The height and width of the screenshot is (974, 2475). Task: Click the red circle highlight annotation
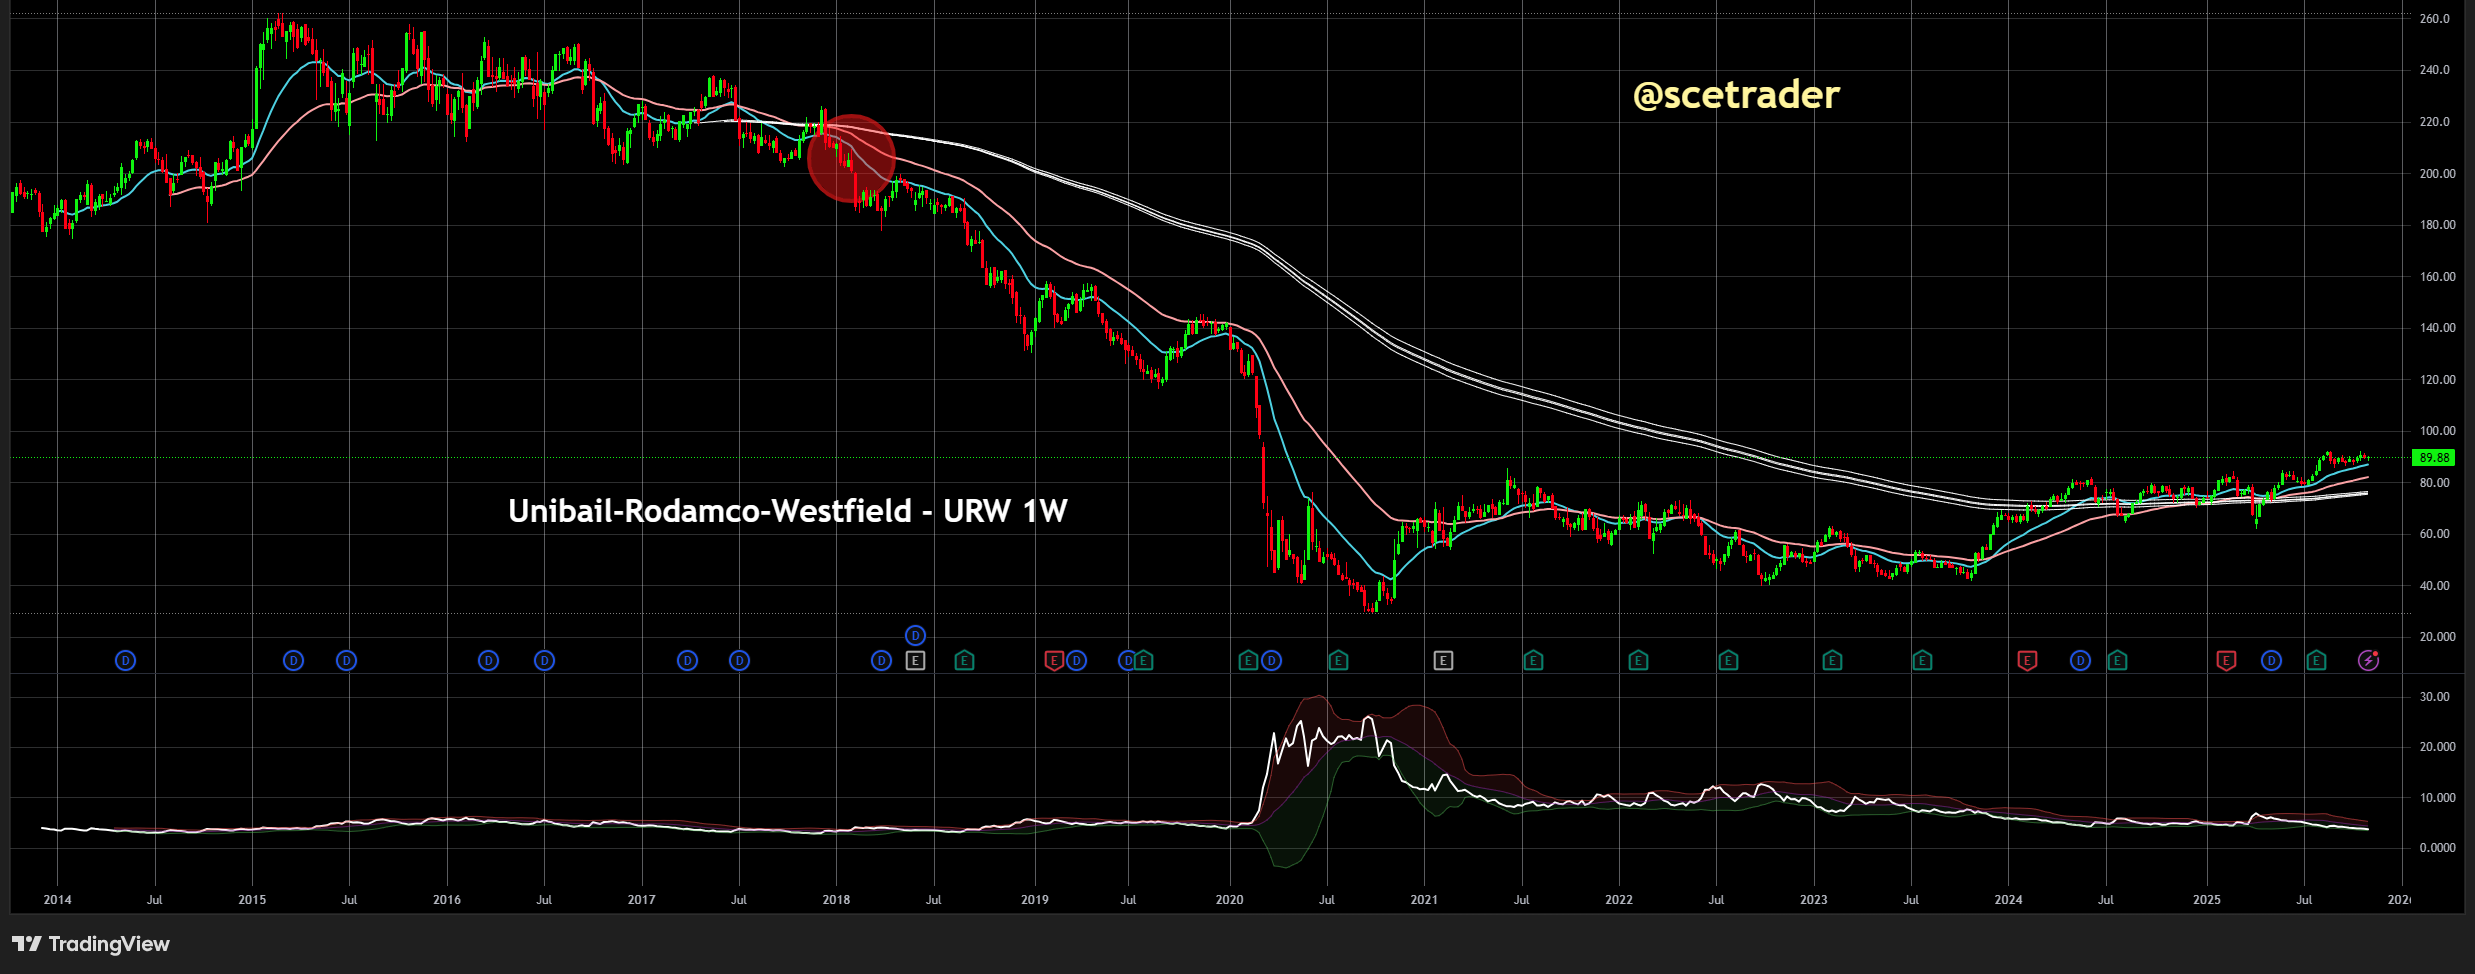(850, 158)
